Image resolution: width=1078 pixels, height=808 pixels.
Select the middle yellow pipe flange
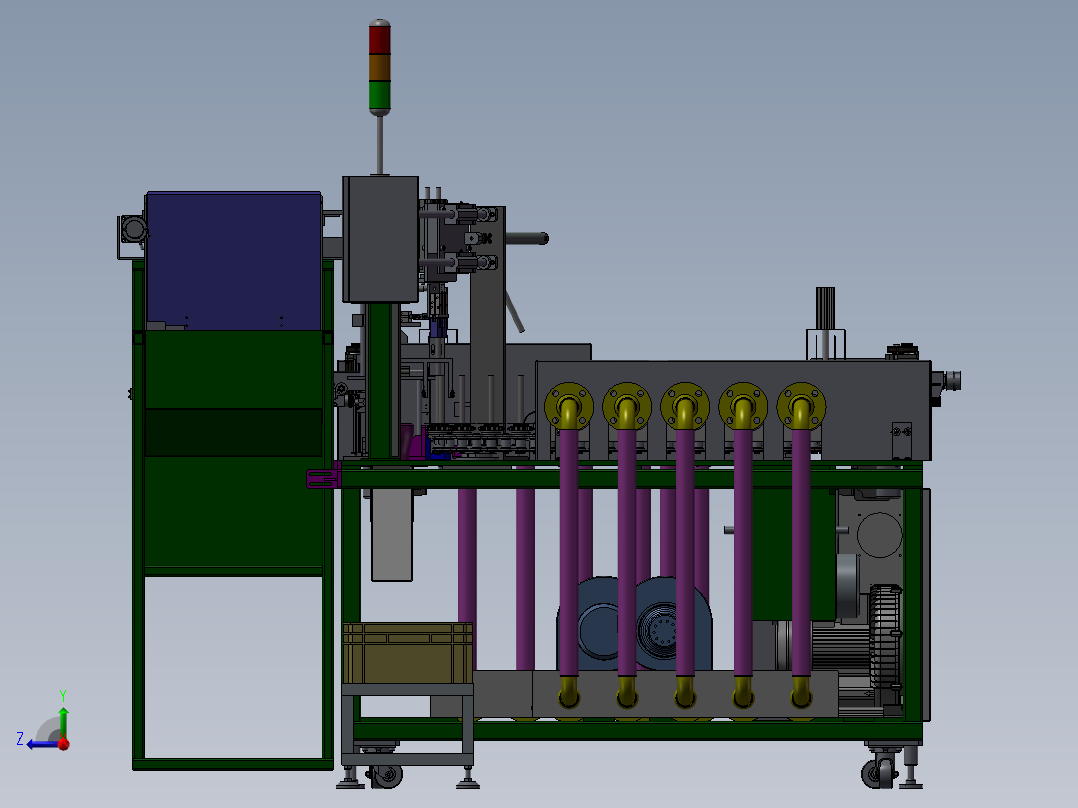(685, 406)
